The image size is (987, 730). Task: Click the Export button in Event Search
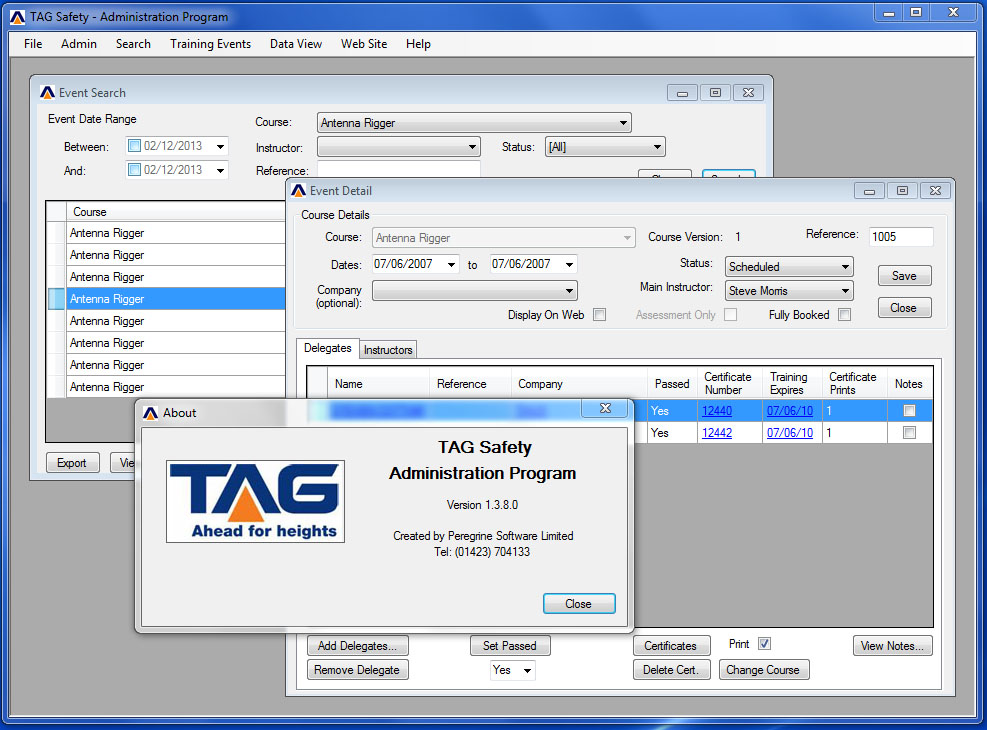72,463
